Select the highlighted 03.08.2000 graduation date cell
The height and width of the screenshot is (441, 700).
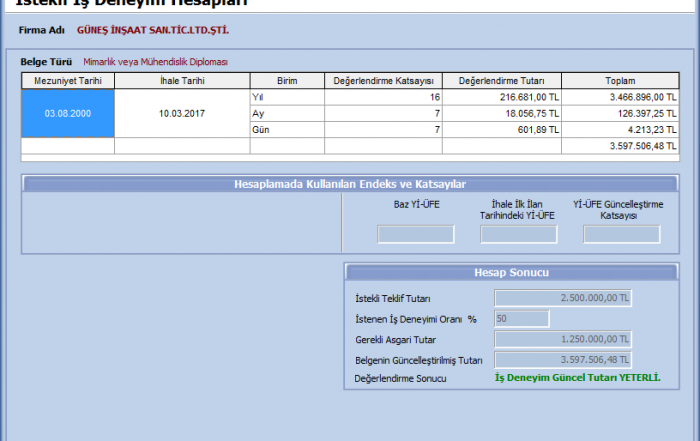tap(68, 114)
